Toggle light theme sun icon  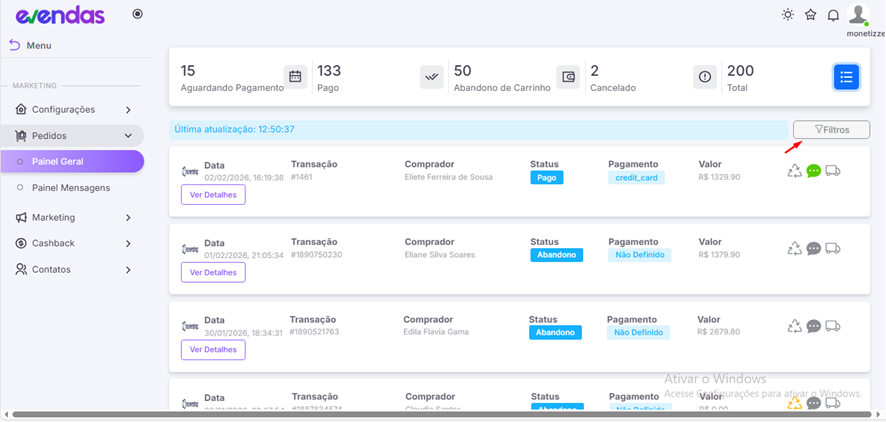788,15
